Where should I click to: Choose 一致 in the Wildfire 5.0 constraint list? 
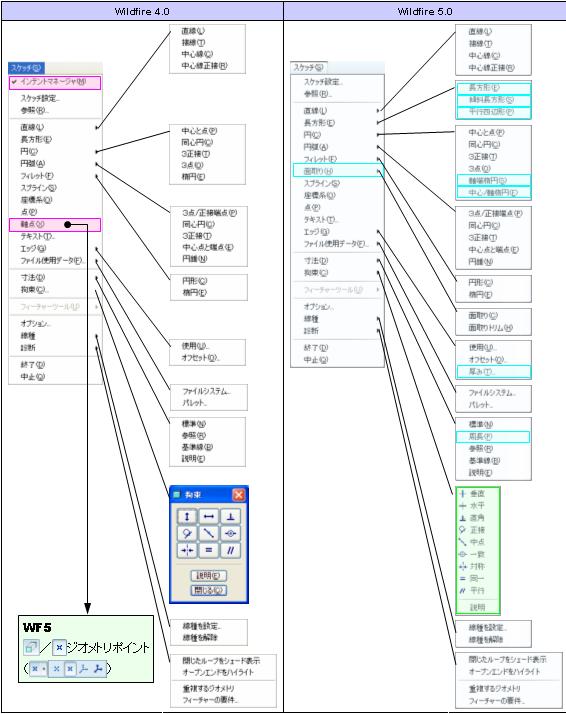click(478, 554)
